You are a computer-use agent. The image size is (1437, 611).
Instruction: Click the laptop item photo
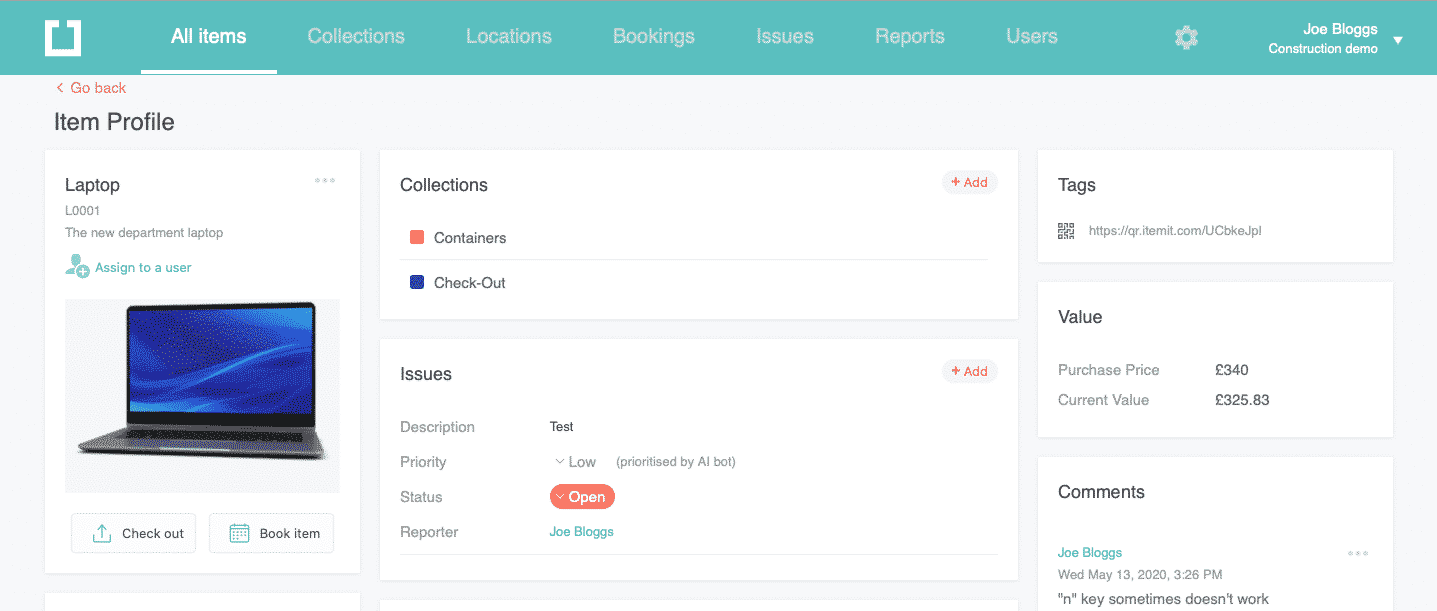coord(202,395)
